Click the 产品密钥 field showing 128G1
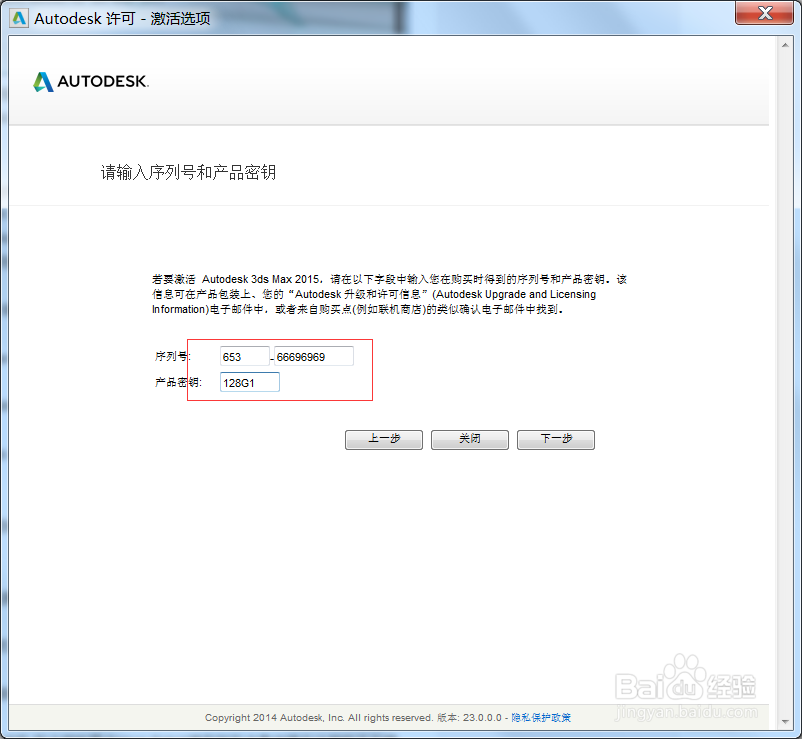 tap(249, 382)
